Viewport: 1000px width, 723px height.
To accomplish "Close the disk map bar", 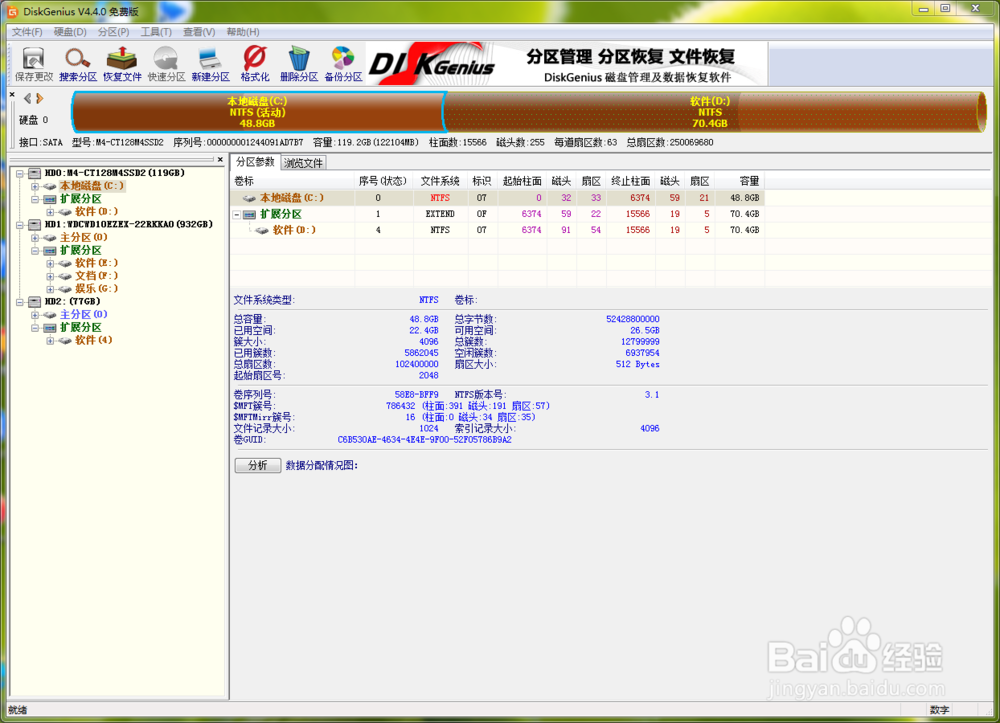I will [x=12, y=94].
